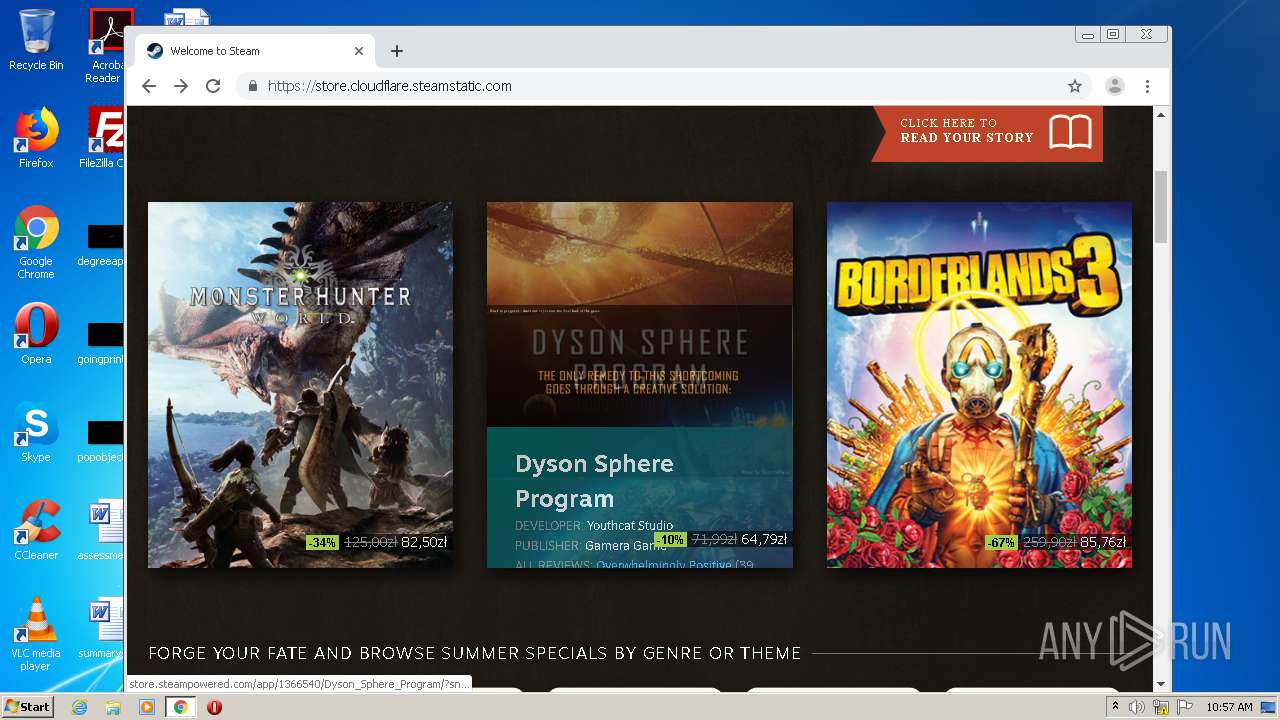Click Borderlands 3's -67% discount badge
The image size is (1280, 720).
1001,543
